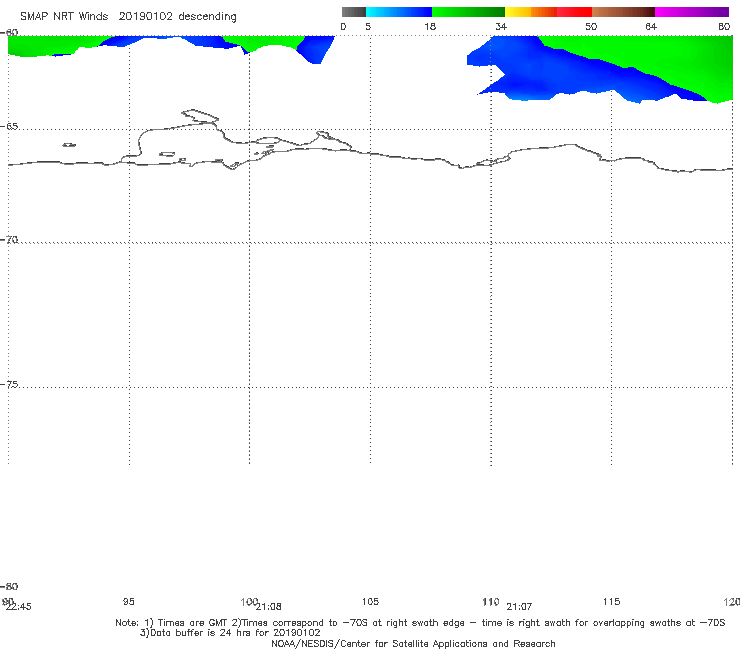Select the green segment of the color bar
This screenshot has width=740, height=650.
pos(468,12)
